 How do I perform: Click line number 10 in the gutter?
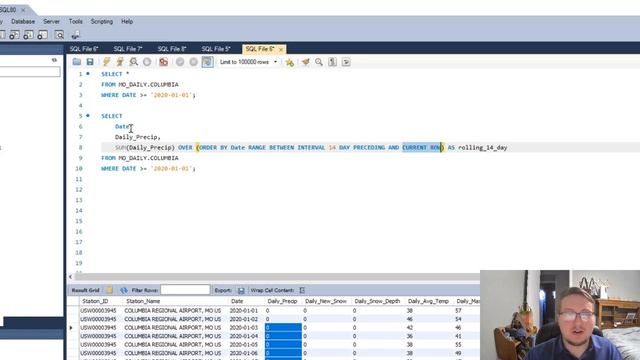pos(78,169)
